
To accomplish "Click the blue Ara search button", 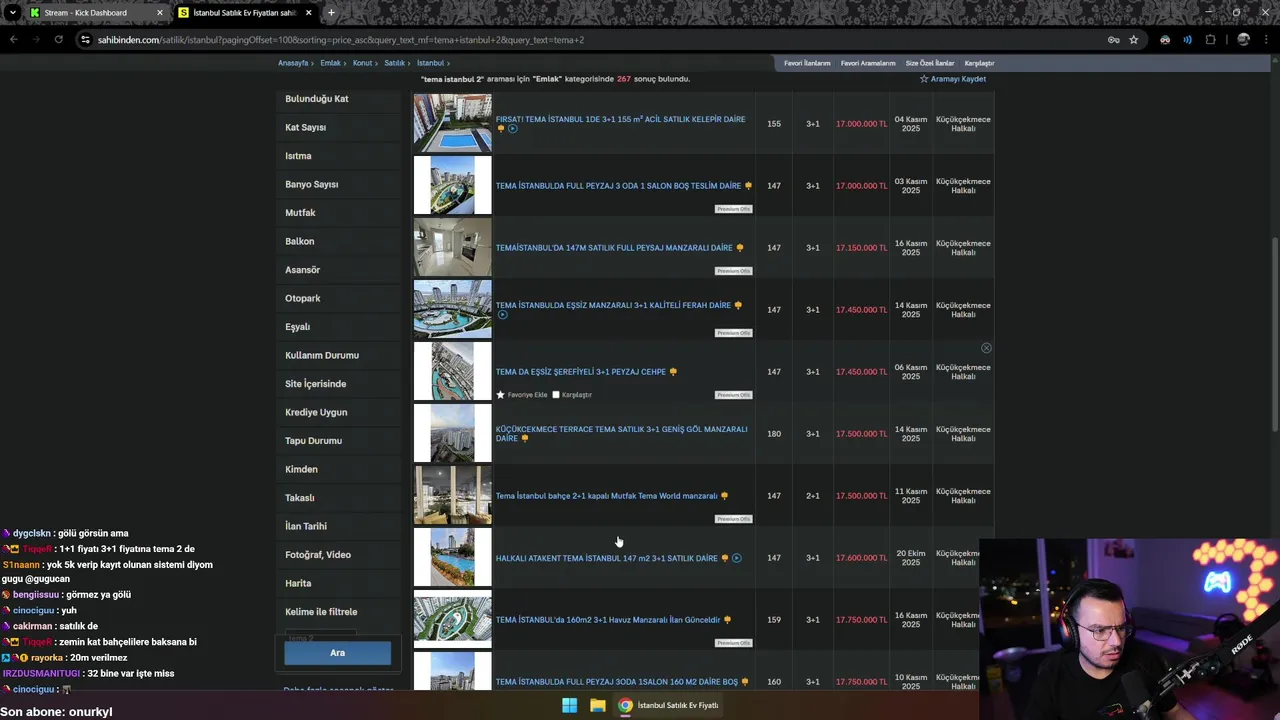I will click(x=337, y=653).
